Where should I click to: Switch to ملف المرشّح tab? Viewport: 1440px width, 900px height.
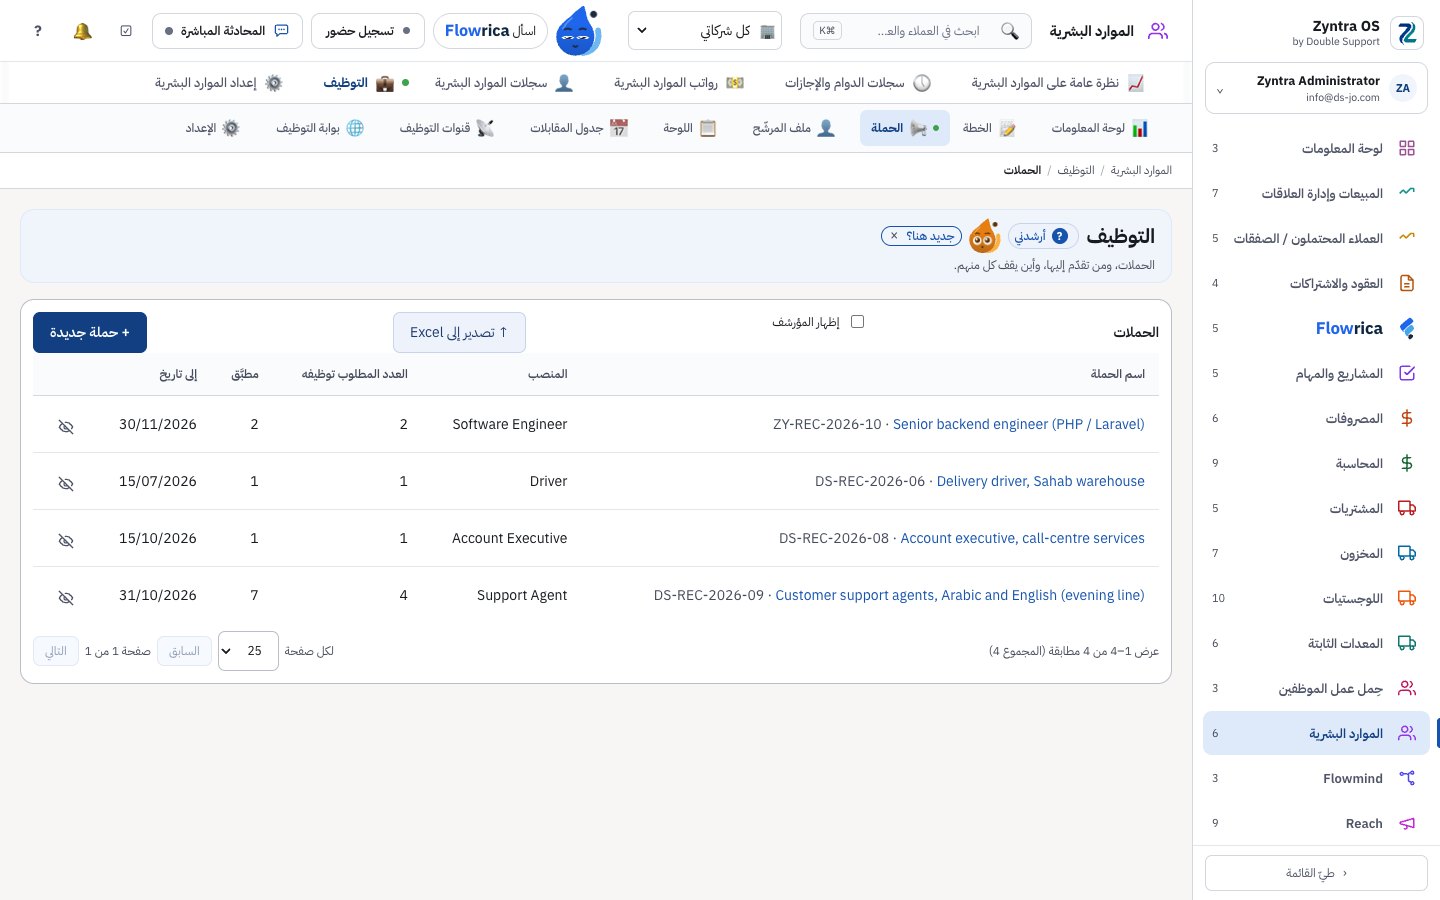click(794, 128)
